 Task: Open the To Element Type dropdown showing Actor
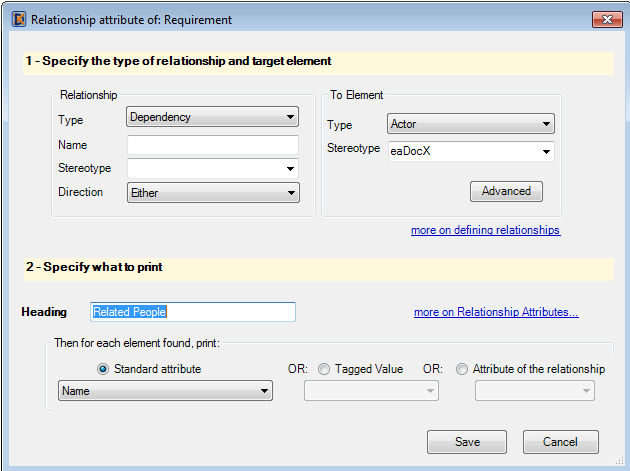(x=470, y=124)
